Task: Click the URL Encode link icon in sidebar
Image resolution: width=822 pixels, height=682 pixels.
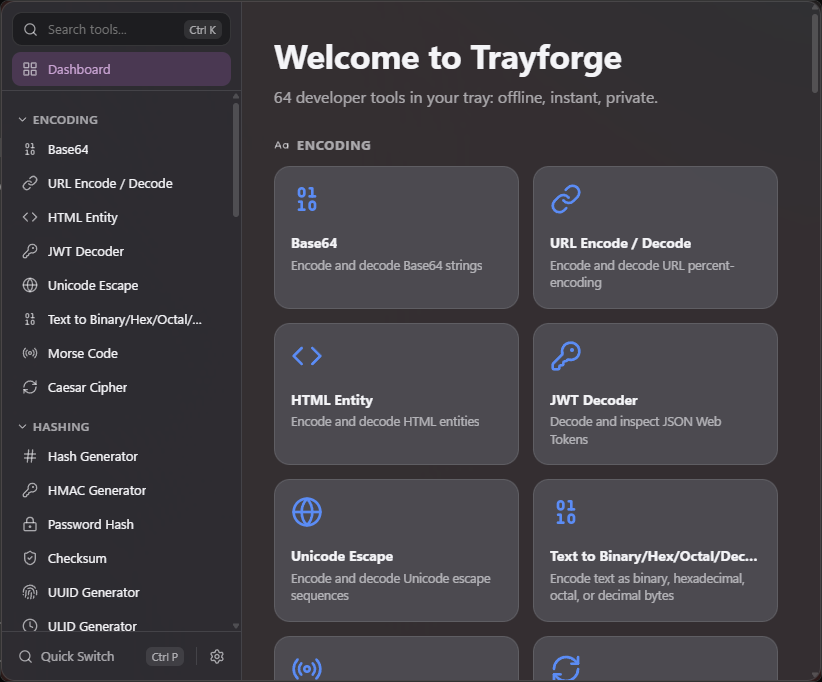Action: [x=30, y=183]
